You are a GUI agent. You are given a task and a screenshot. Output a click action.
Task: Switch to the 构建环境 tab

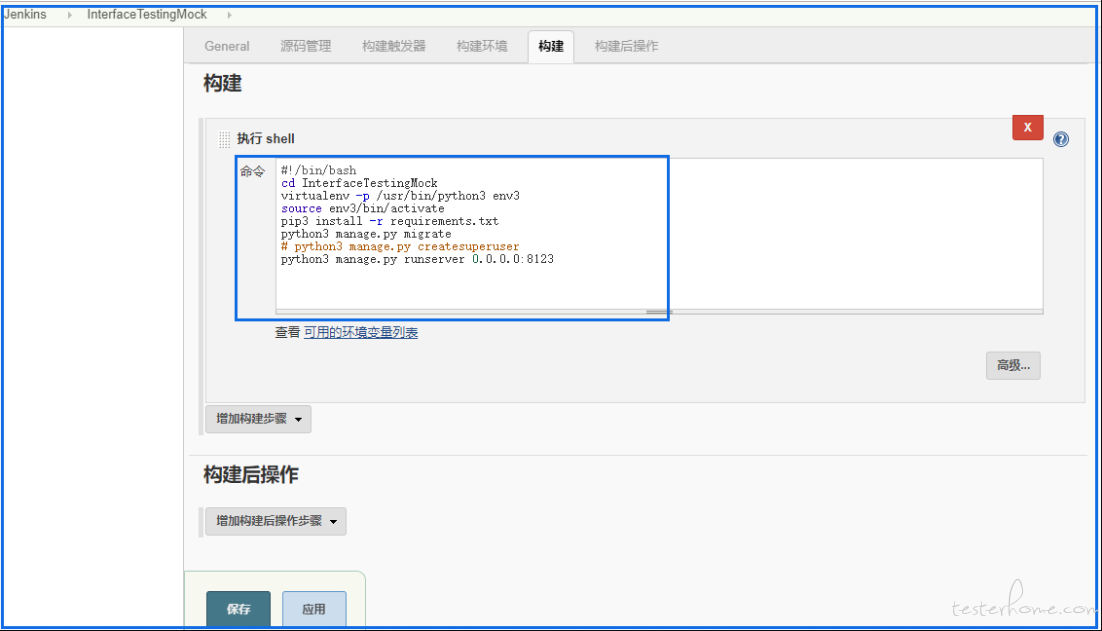pos(481,46)
